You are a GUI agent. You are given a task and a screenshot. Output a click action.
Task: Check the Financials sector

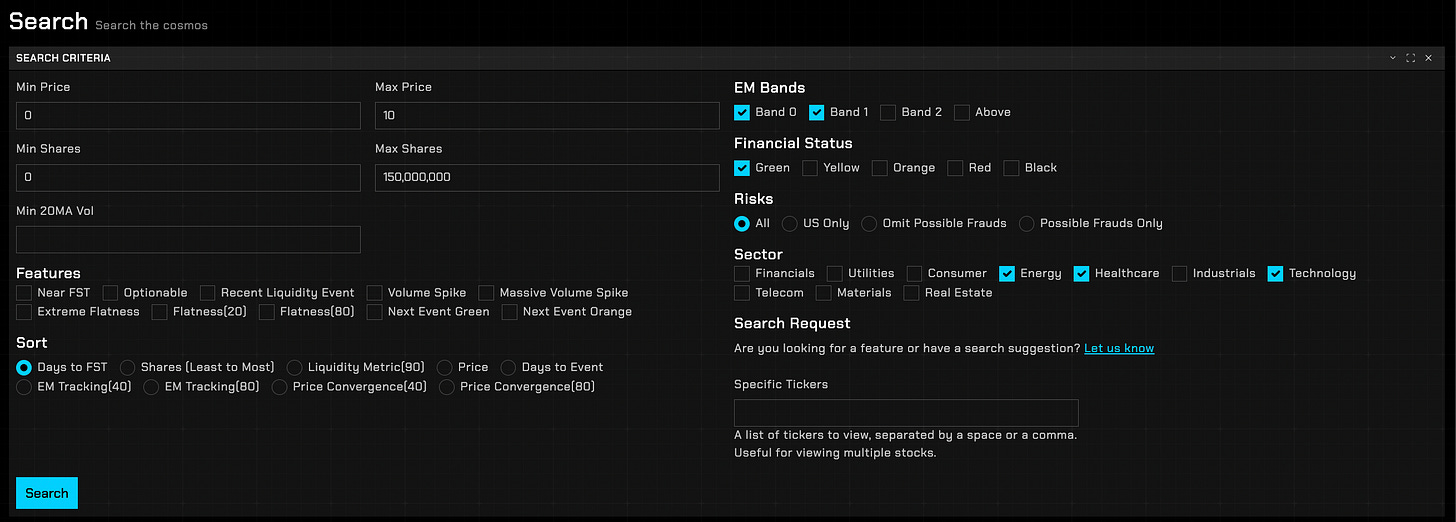(x=742, y=273)
